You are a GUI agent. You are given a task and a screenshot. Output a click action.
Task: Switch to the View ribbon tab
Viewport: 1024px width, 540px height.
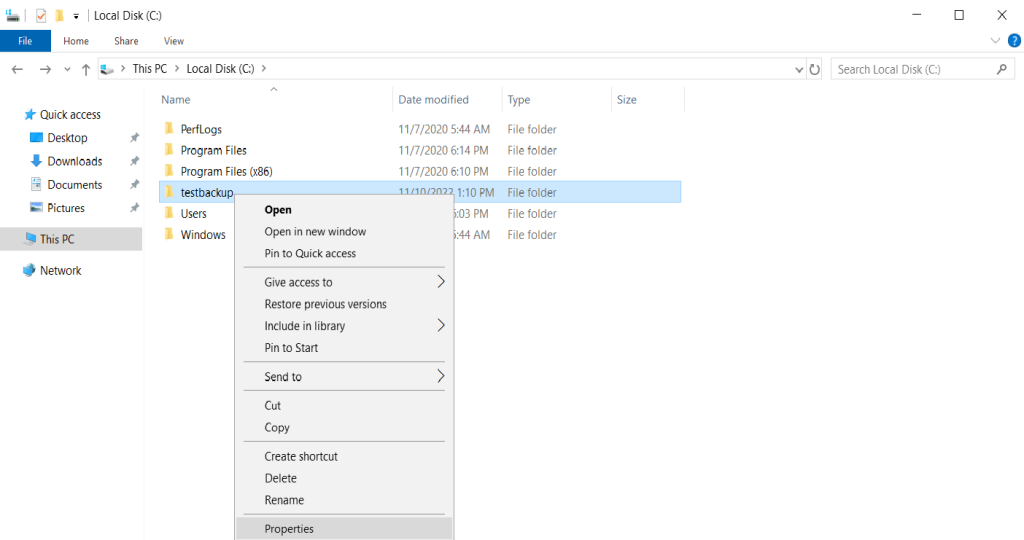pos(174,40)
